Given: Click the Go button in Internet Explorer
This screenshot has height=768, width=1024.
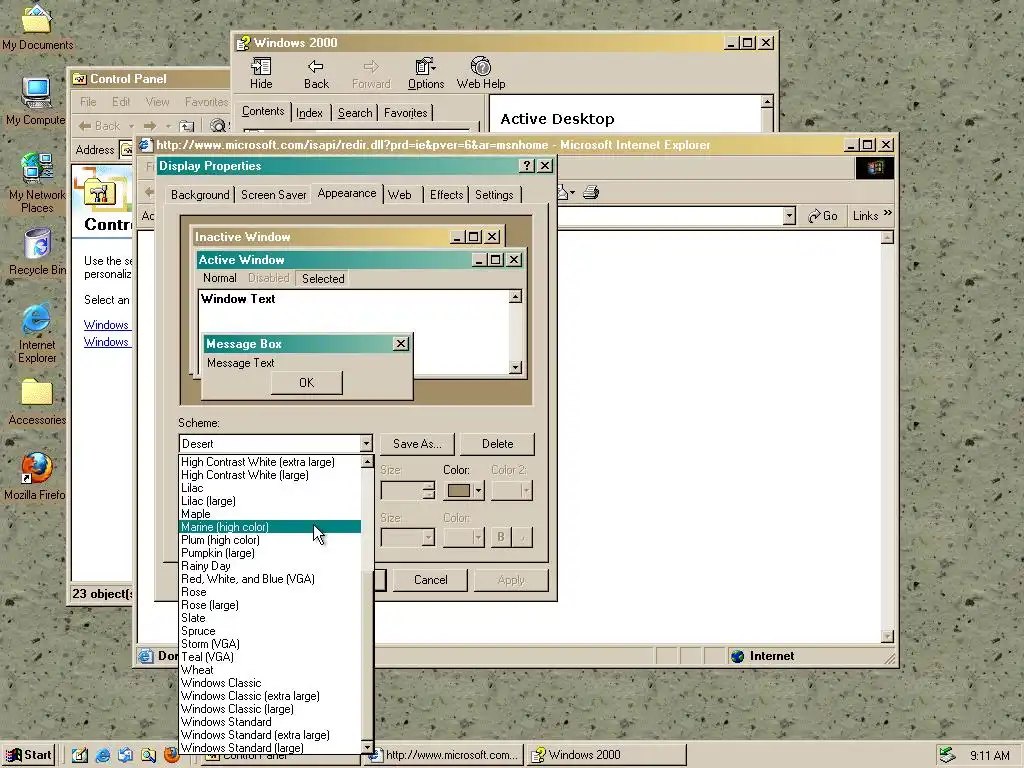Looking at the screenshot, I should [x=822, y=216].
